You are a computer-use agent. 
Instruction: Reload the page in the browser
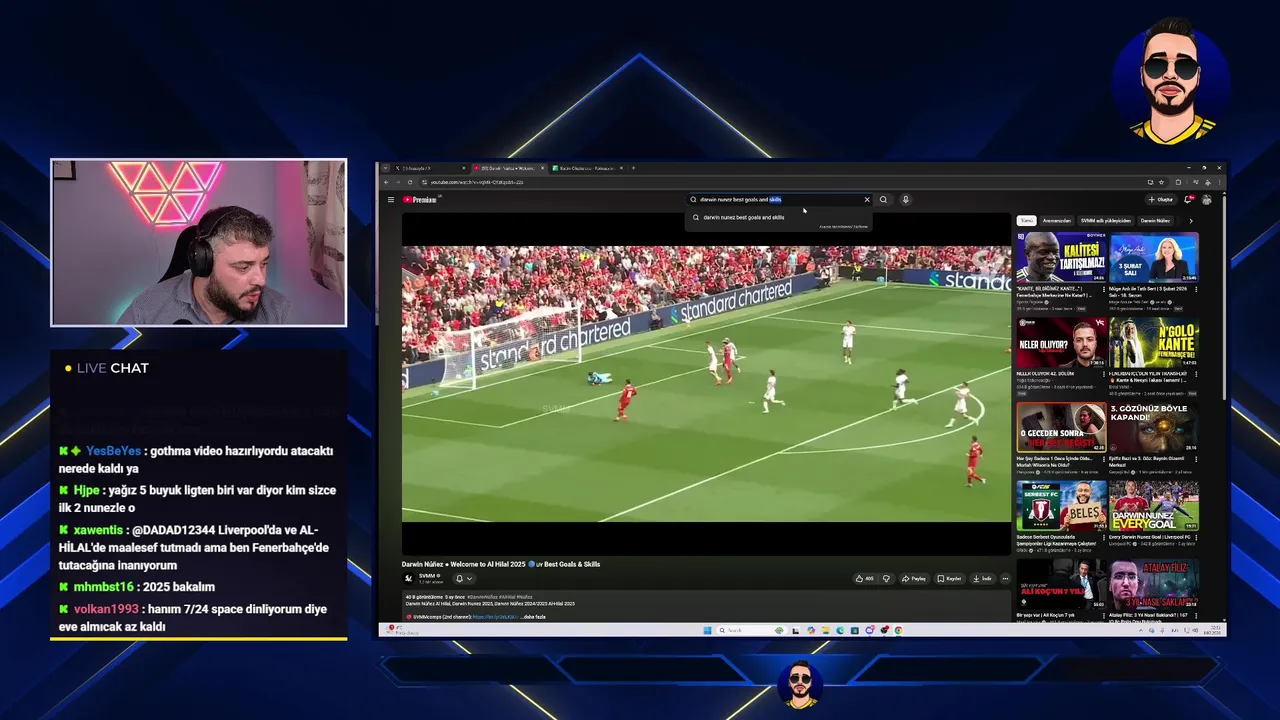(410, 182)
